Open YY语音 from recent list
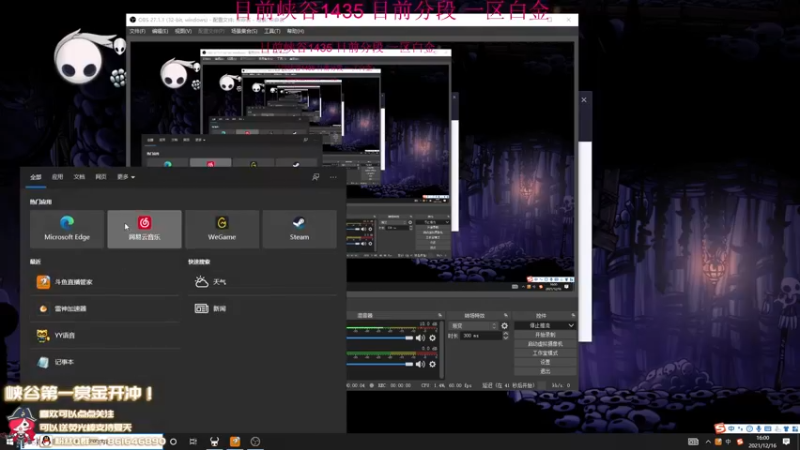The image size is (800, 450). [105, 335]
